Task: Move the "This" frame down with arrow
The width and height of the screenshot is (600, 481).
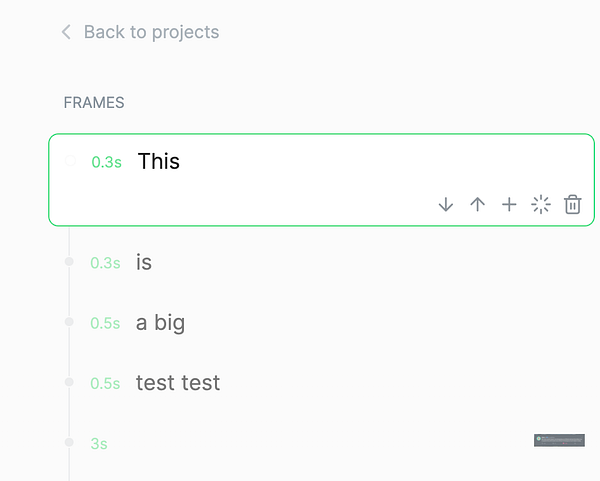Action: (x=446, y=205)
